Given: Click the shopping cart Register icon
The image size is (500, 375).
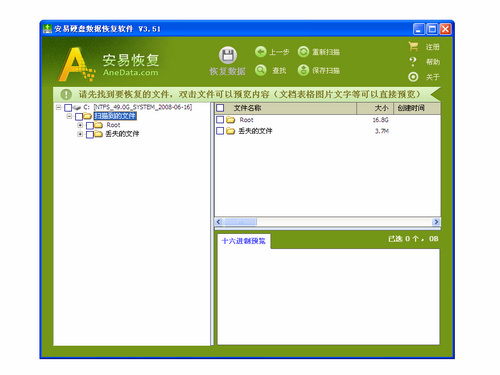Looking at the screenshot, I should [x=413, y=46].
